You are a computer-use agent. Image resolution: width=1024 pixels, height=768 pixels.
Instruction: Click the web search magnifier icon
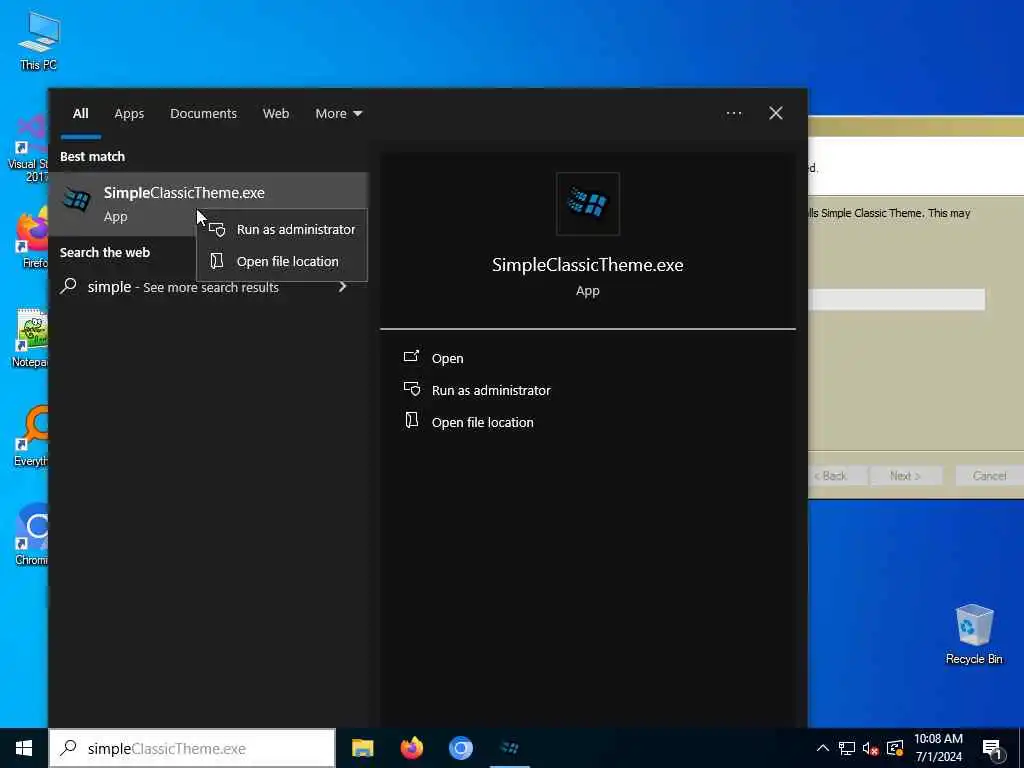point(69,286)
